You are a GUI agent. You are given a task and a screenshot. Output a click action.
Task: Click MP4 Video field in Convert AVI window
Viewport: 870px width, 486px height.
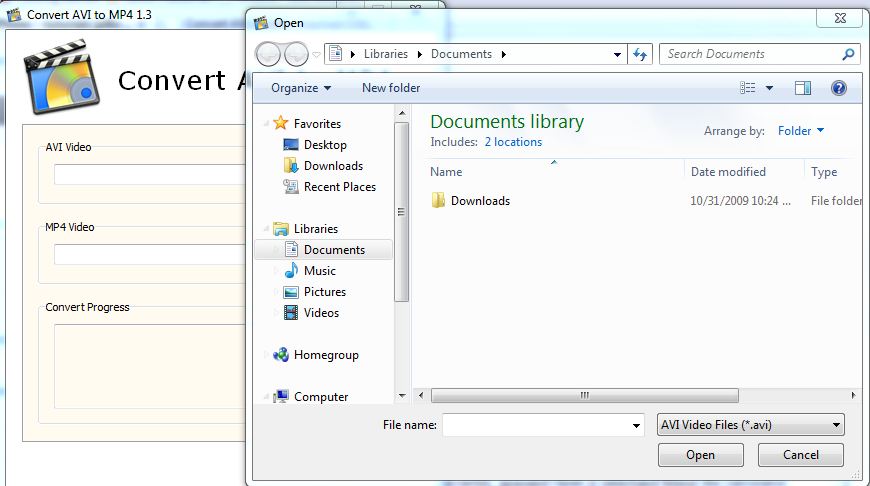pos(150,254)
